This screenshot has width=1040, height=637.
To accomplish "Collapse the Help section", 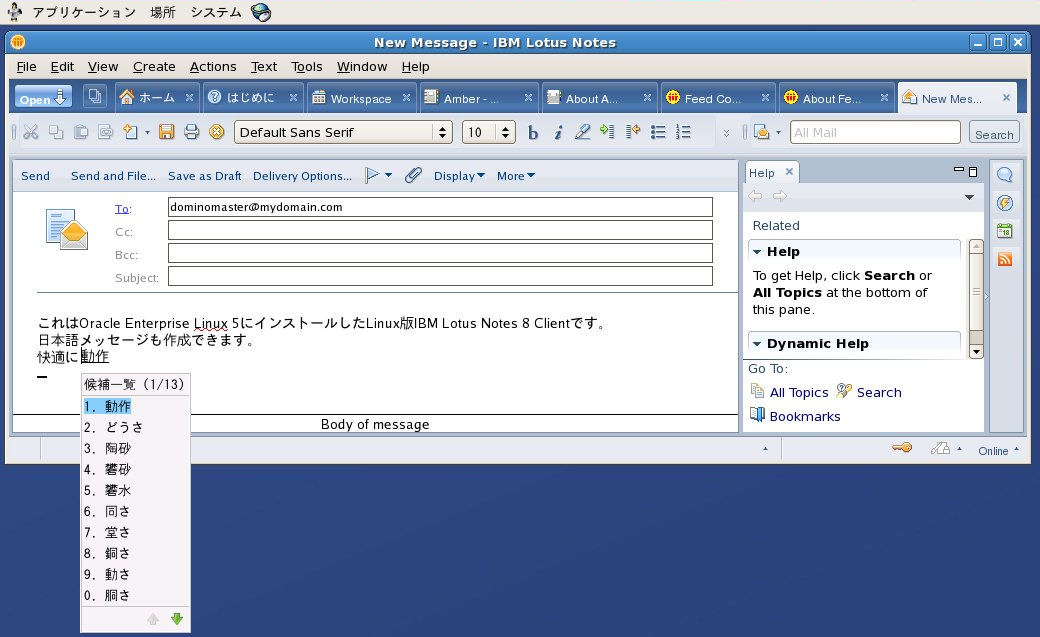I will [x=757, y=251].
